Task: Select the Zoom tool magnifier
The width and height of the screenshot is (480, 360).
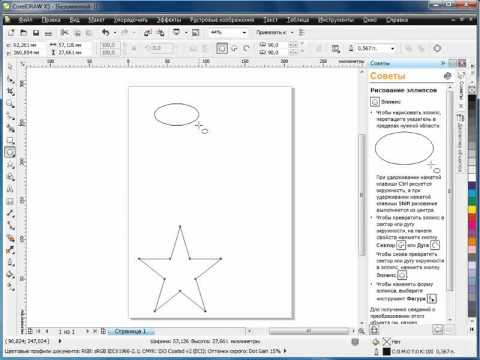Action: [x=10, y=103]
